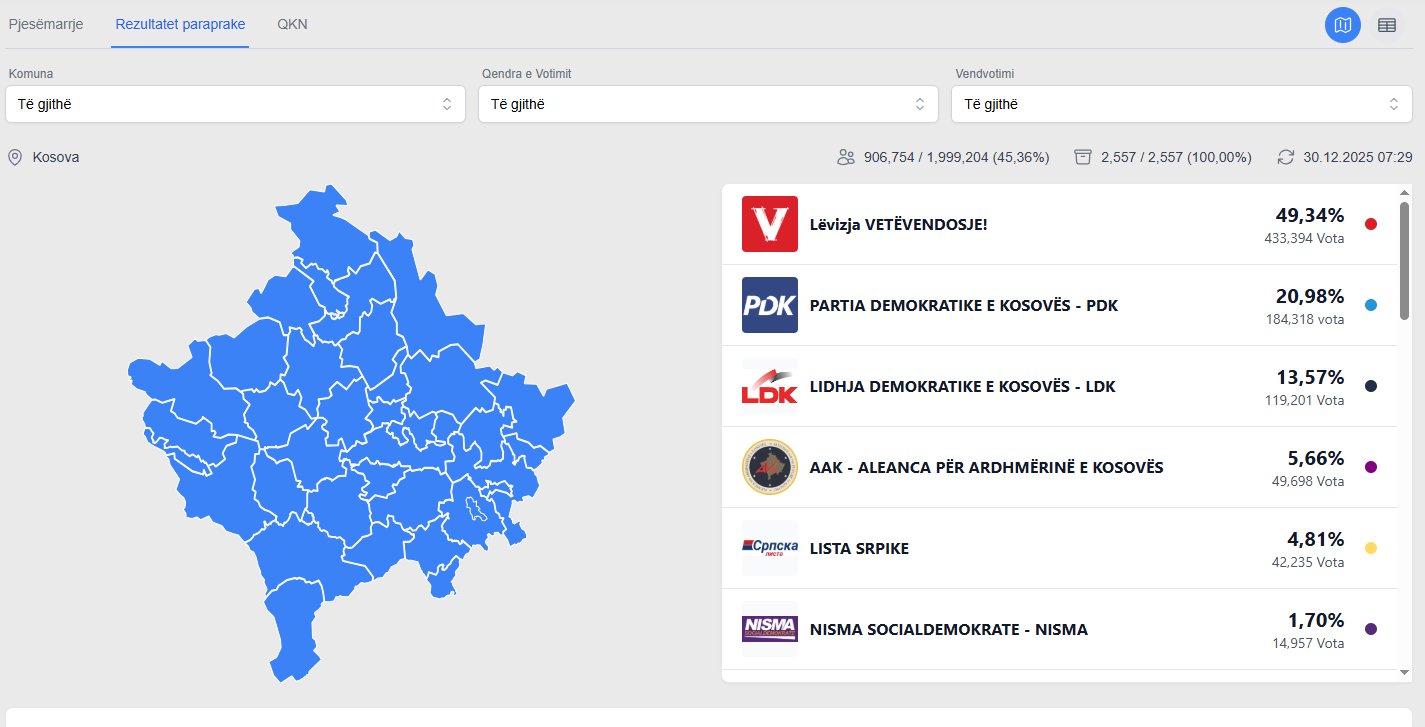Switch to the Pjesëmarrje tab
Screen dimensions: 1425x727
click(46, 24)
